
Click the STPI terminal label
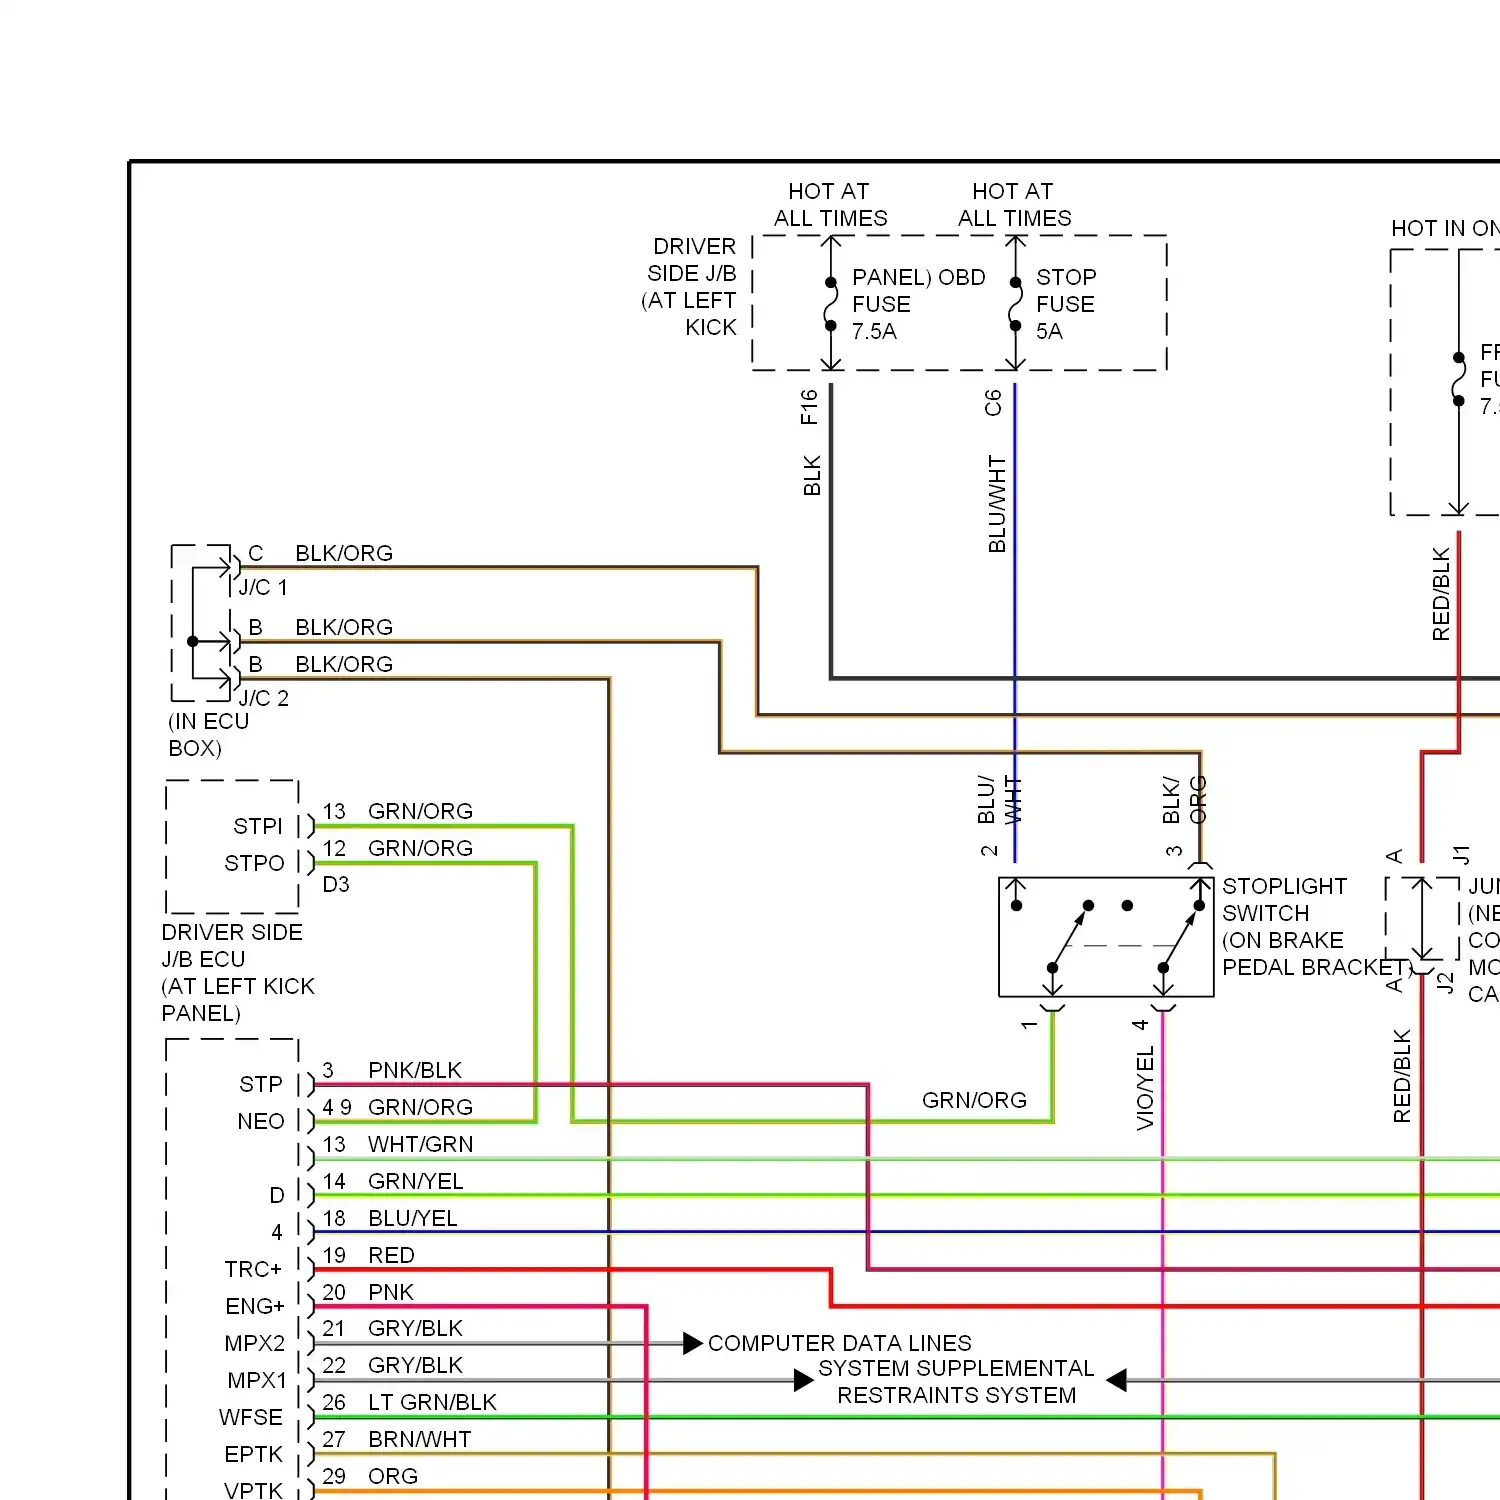[258, 826]
